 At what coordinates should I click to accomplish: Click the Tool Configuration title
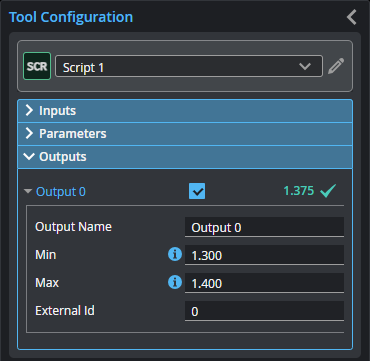coord(71,17)
